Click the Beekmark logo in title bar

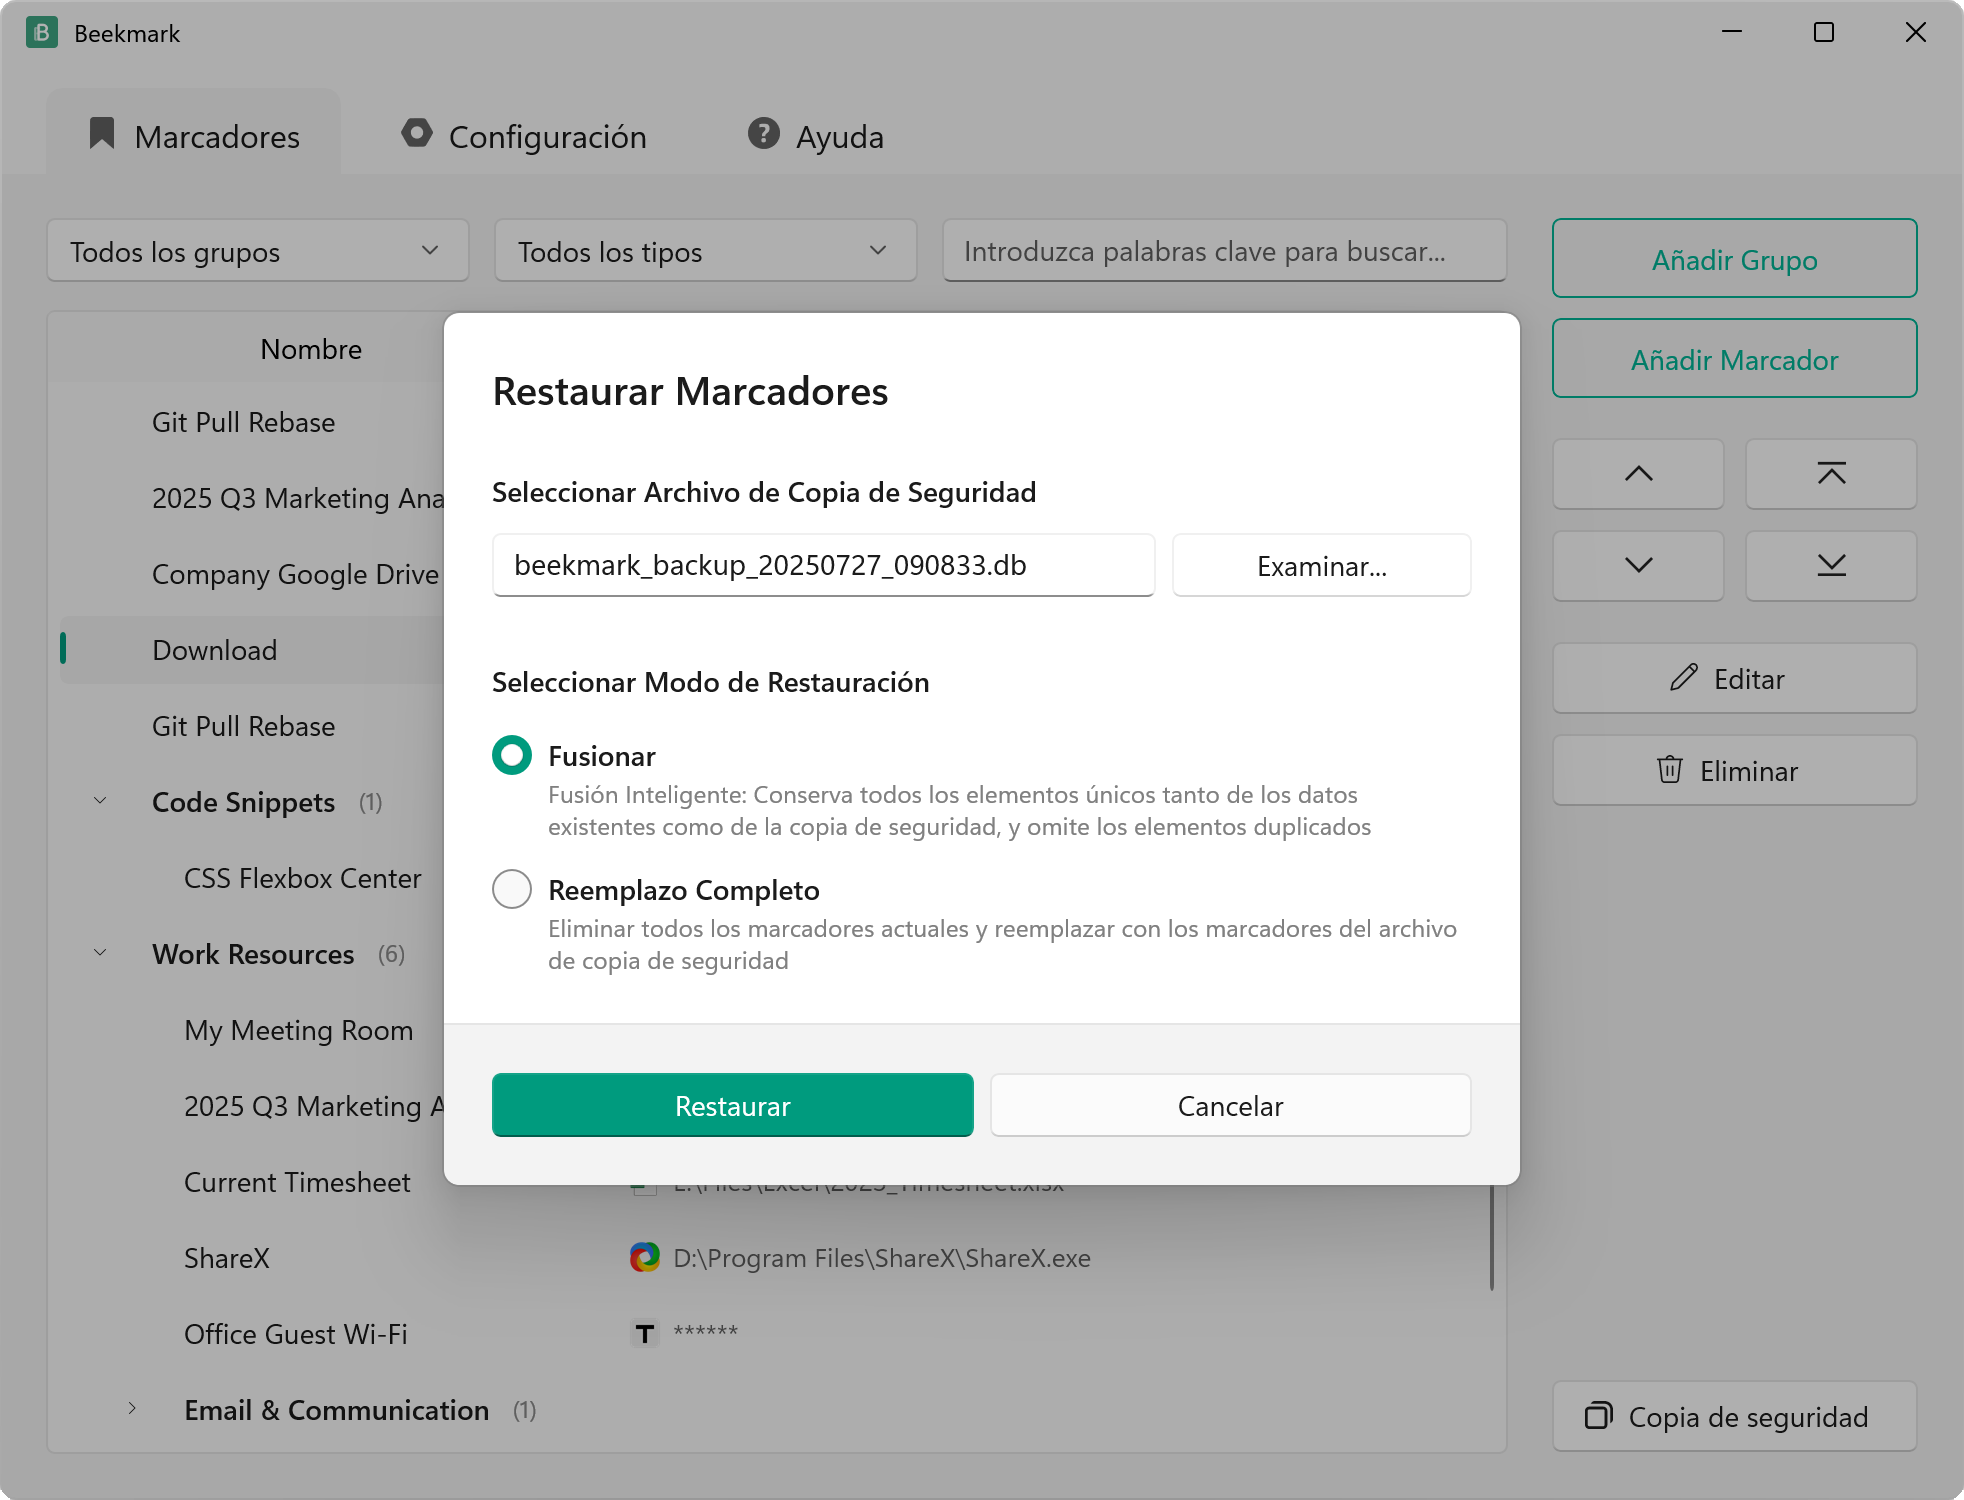42,33
